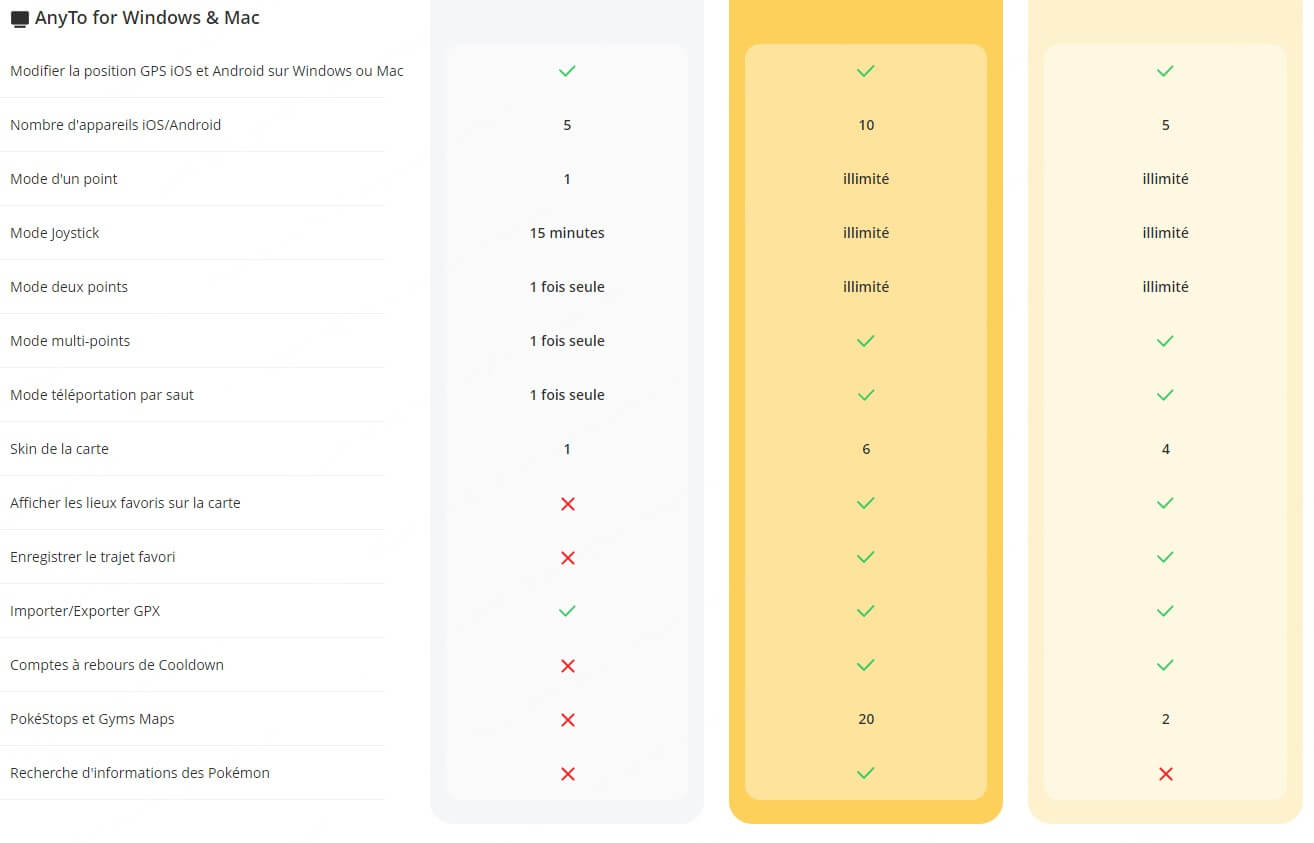Click pale yellow column illimité for Mode Joystick
The image size is (1314, 843).
point(1165,233)
